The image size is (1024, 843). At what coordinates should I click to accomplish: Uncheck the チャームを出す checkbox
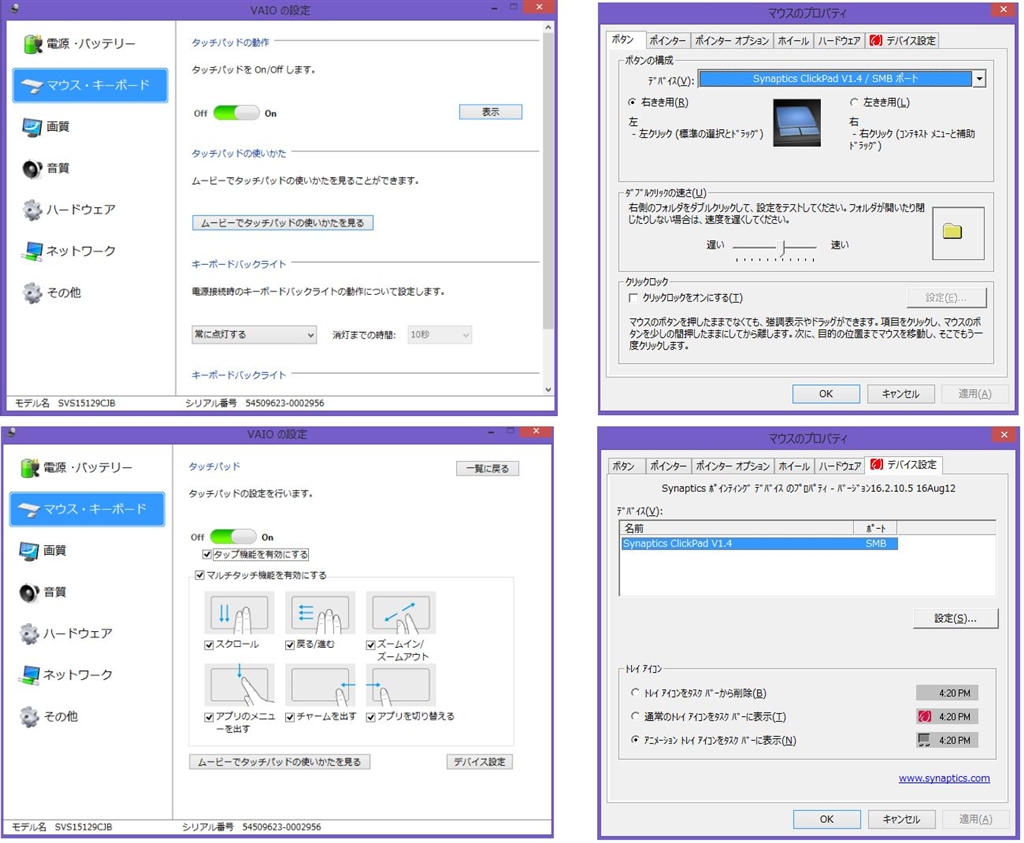click(290, 717)
